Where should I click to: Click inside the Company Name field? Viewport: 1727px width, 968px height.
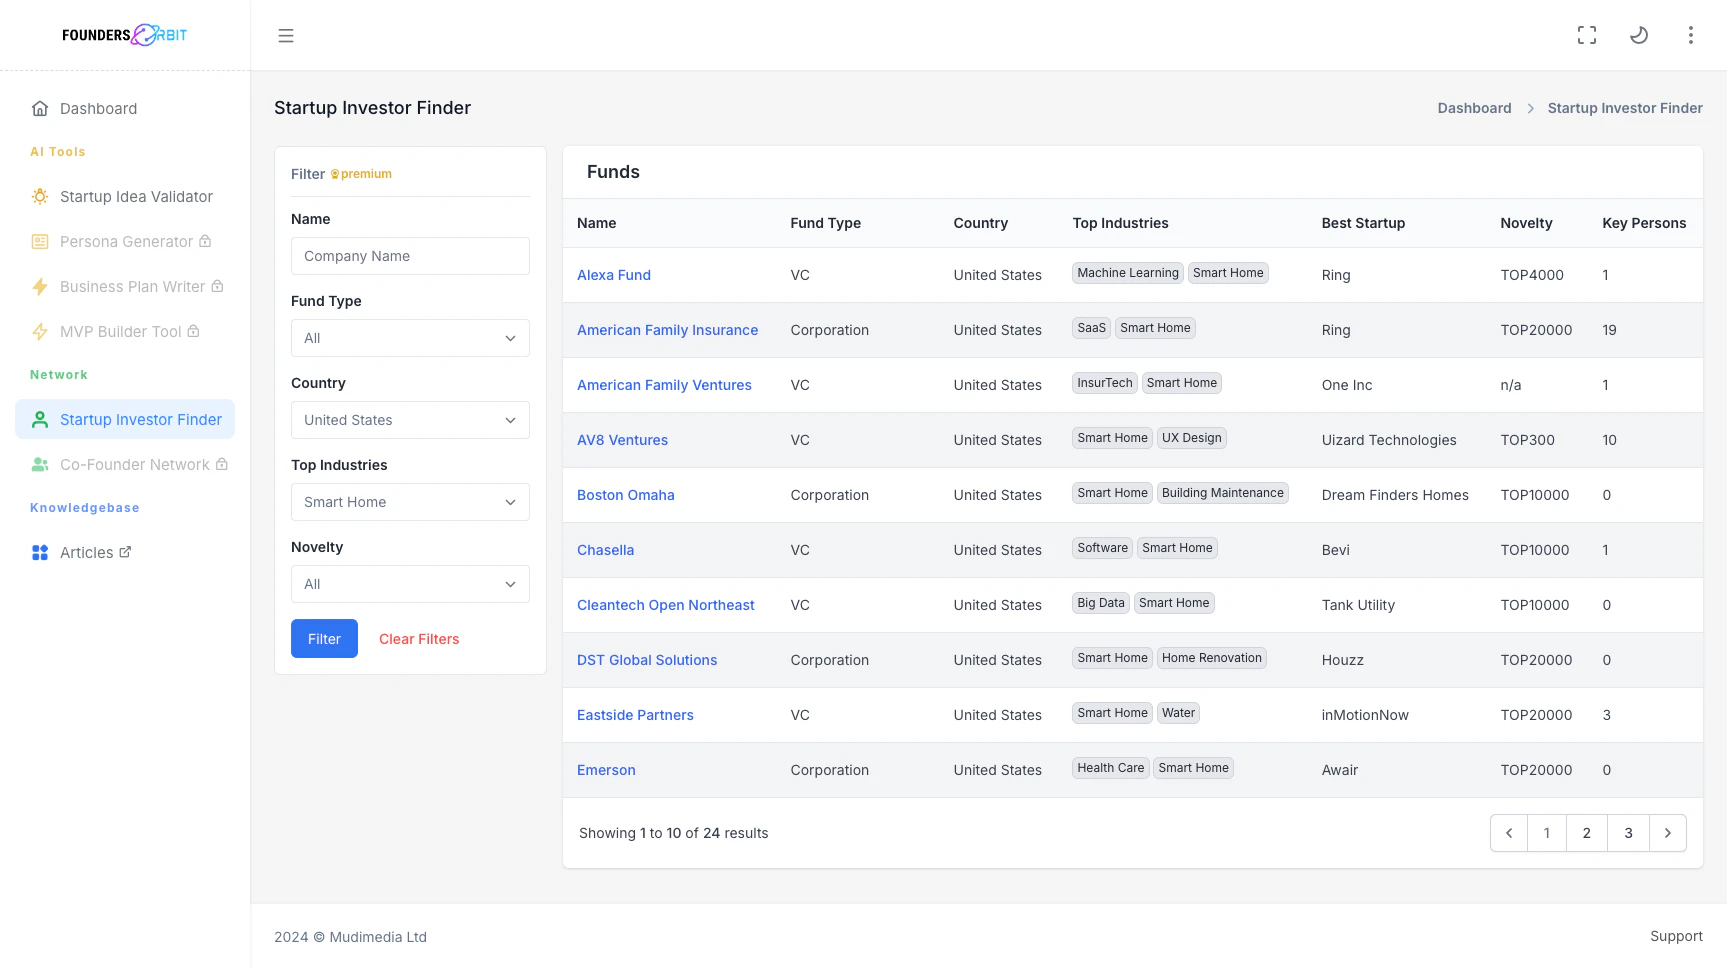click(x=409, y=256)
